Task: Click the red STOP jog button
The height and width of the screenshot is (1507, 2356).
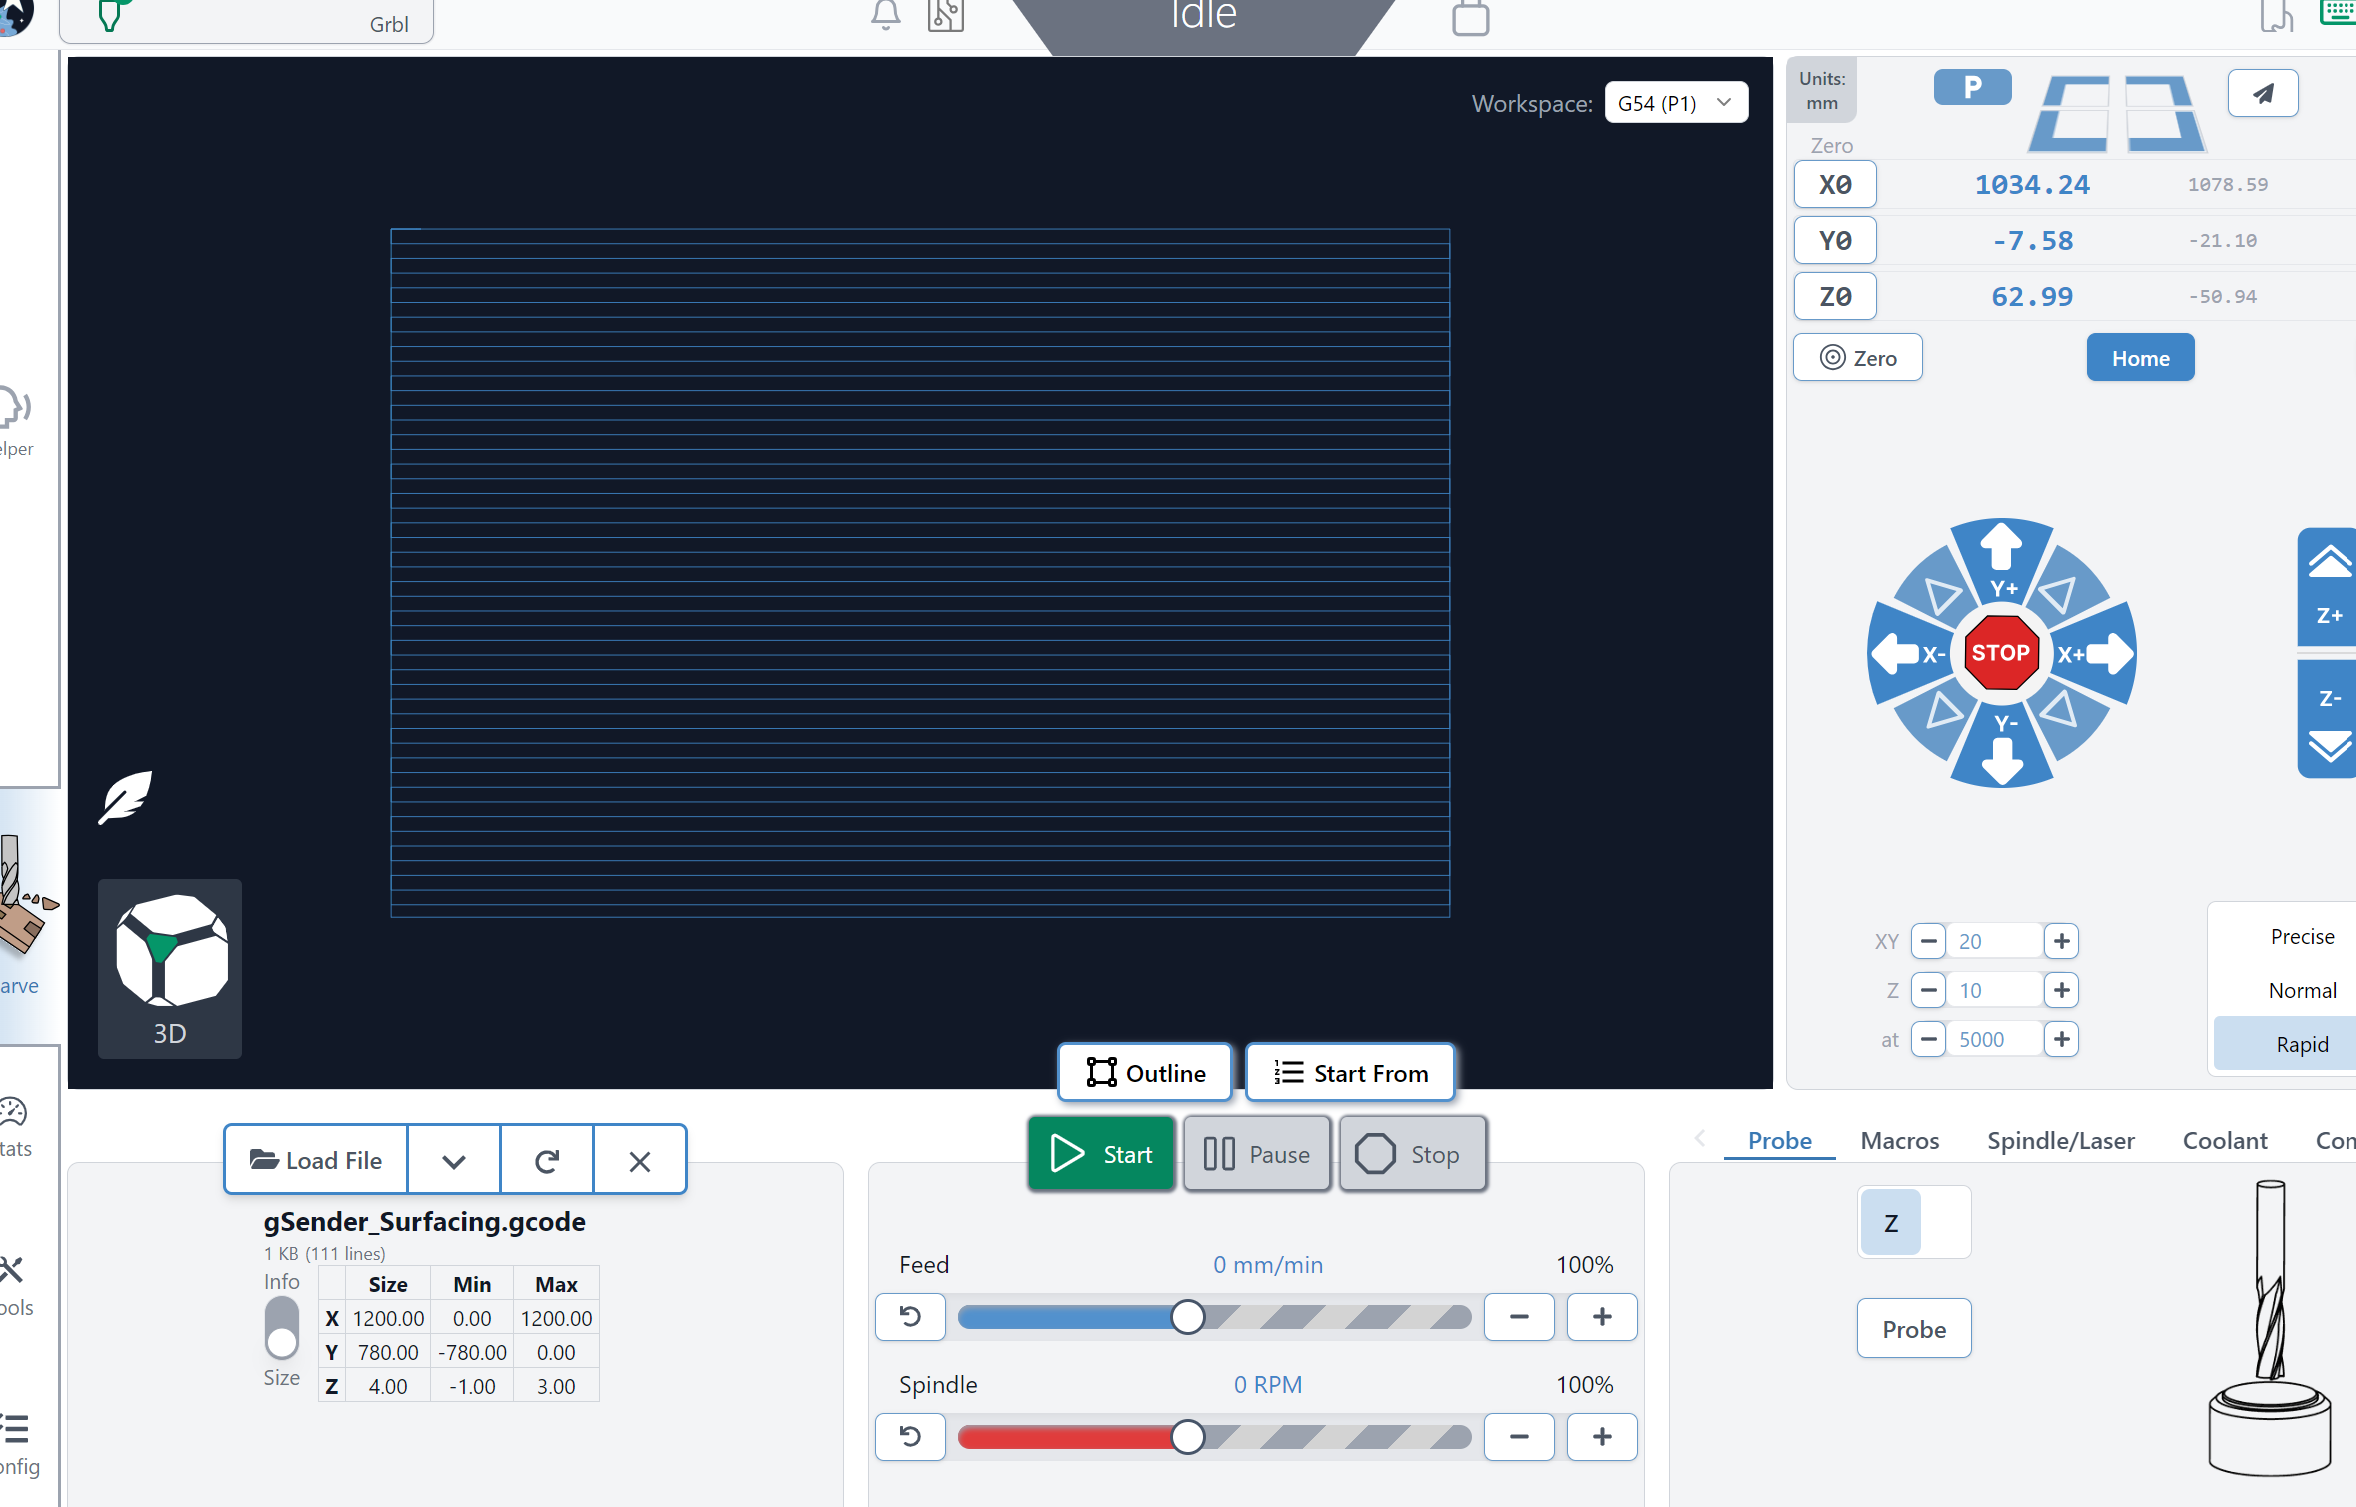Action: click(x=2000, y=653)
